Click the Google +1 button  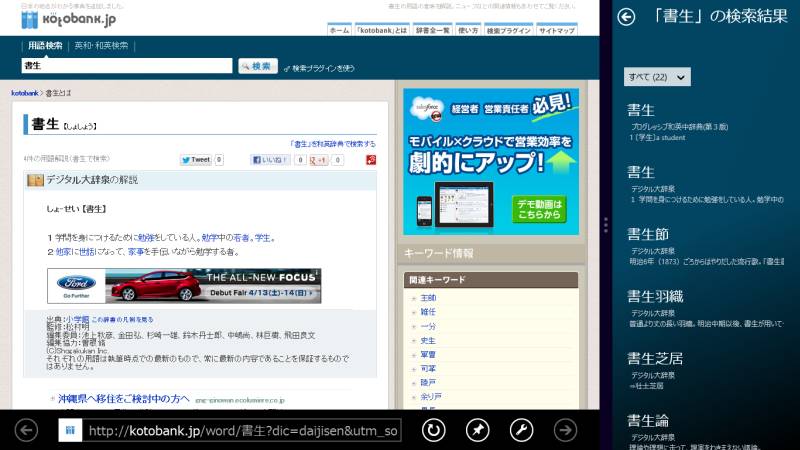click(x=316, y=159)
